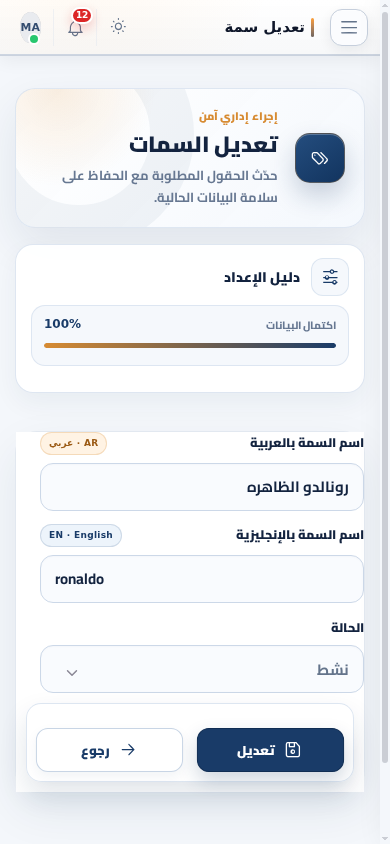Click the تعديل submit button
Screen dimensions: 390x844
[x=270, y=750]
